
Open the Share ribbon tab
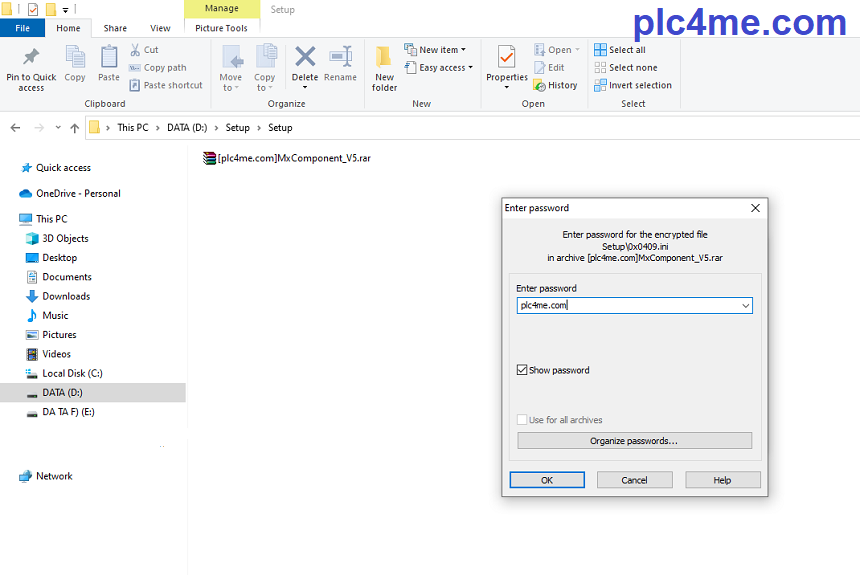[115, 28]
